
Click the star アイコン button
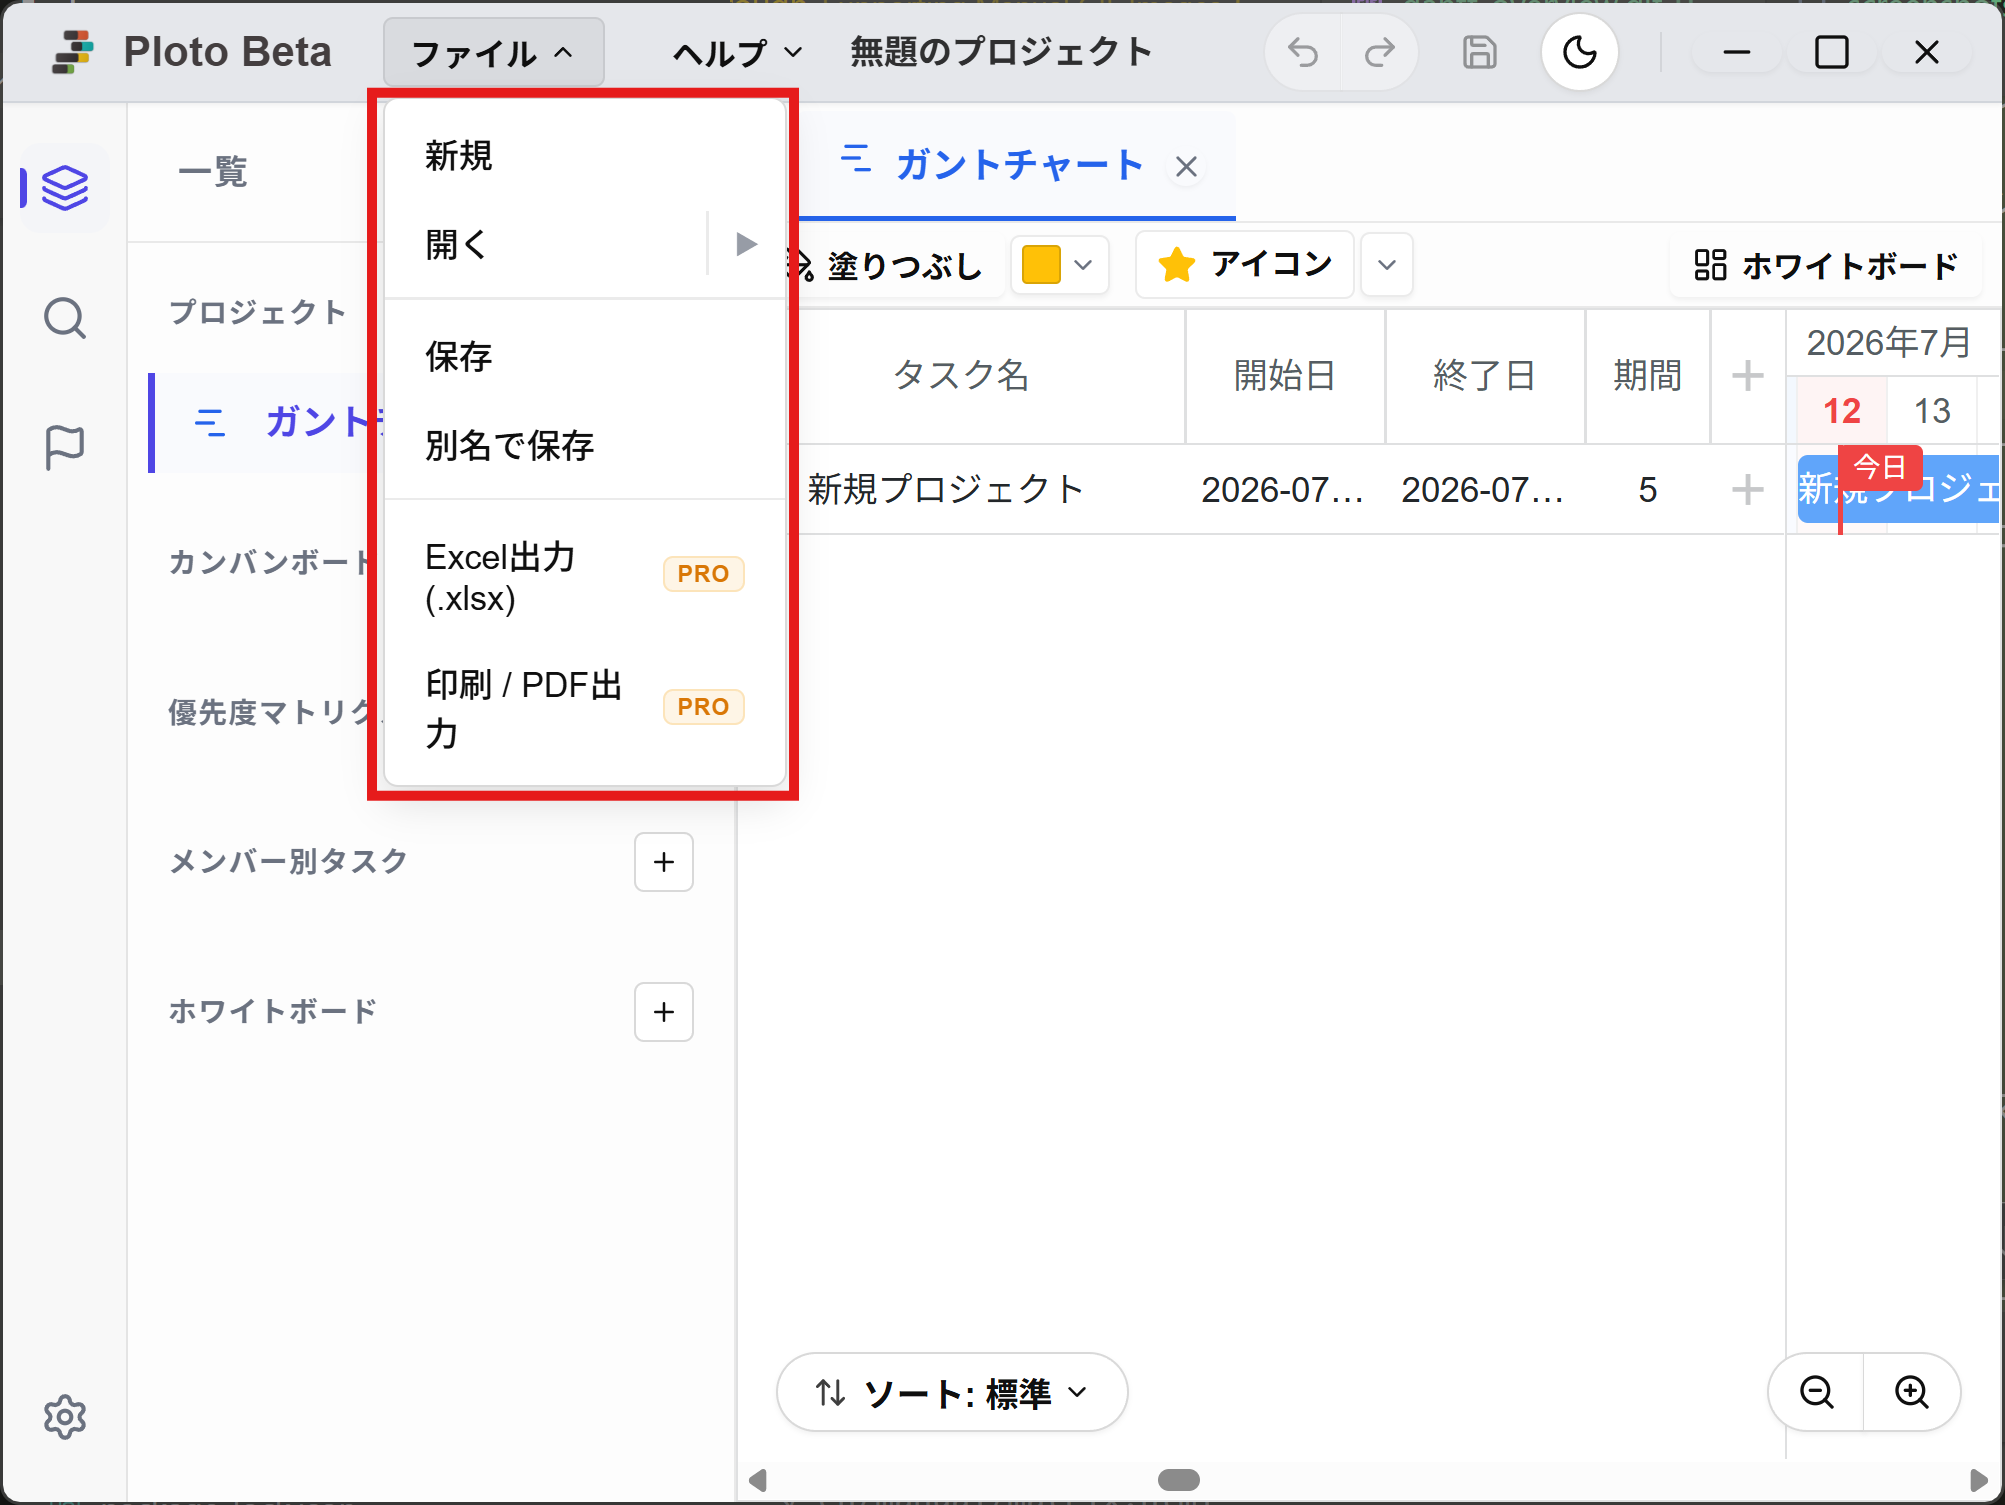pyautogui.click(x=1245, y=265)
